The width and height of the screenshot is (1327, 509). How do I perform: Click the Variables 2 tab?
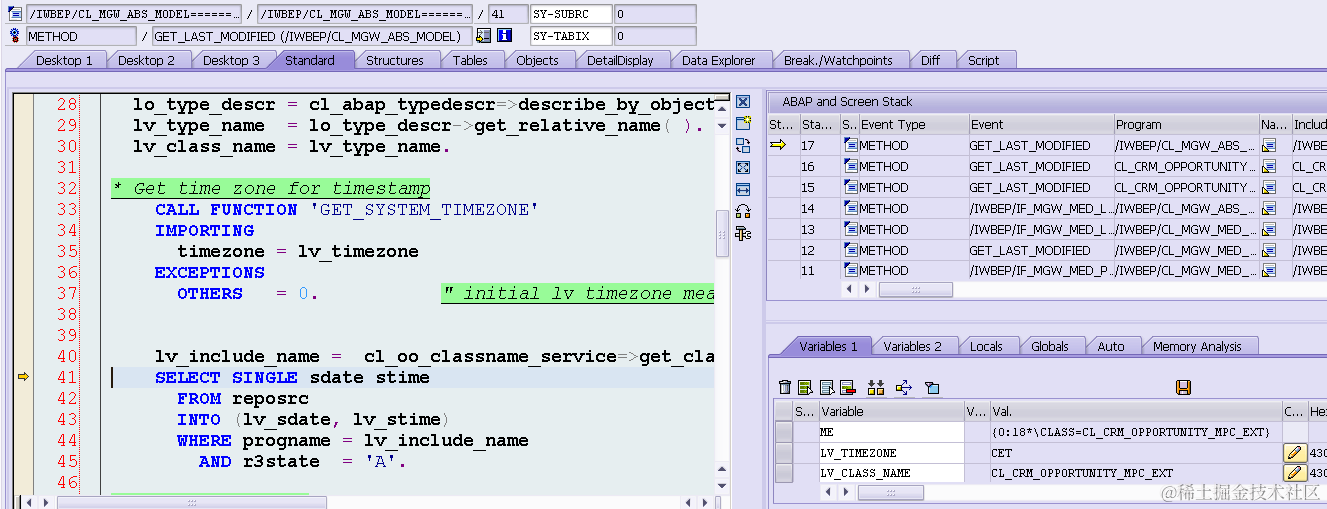pos(913,346)
